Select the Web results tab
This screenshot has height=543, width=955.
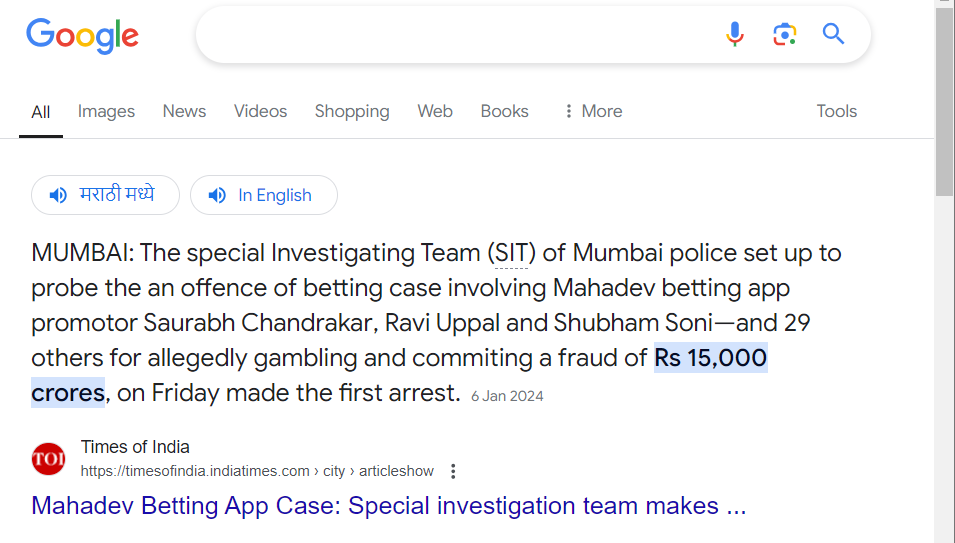click(x=435, y=111)
